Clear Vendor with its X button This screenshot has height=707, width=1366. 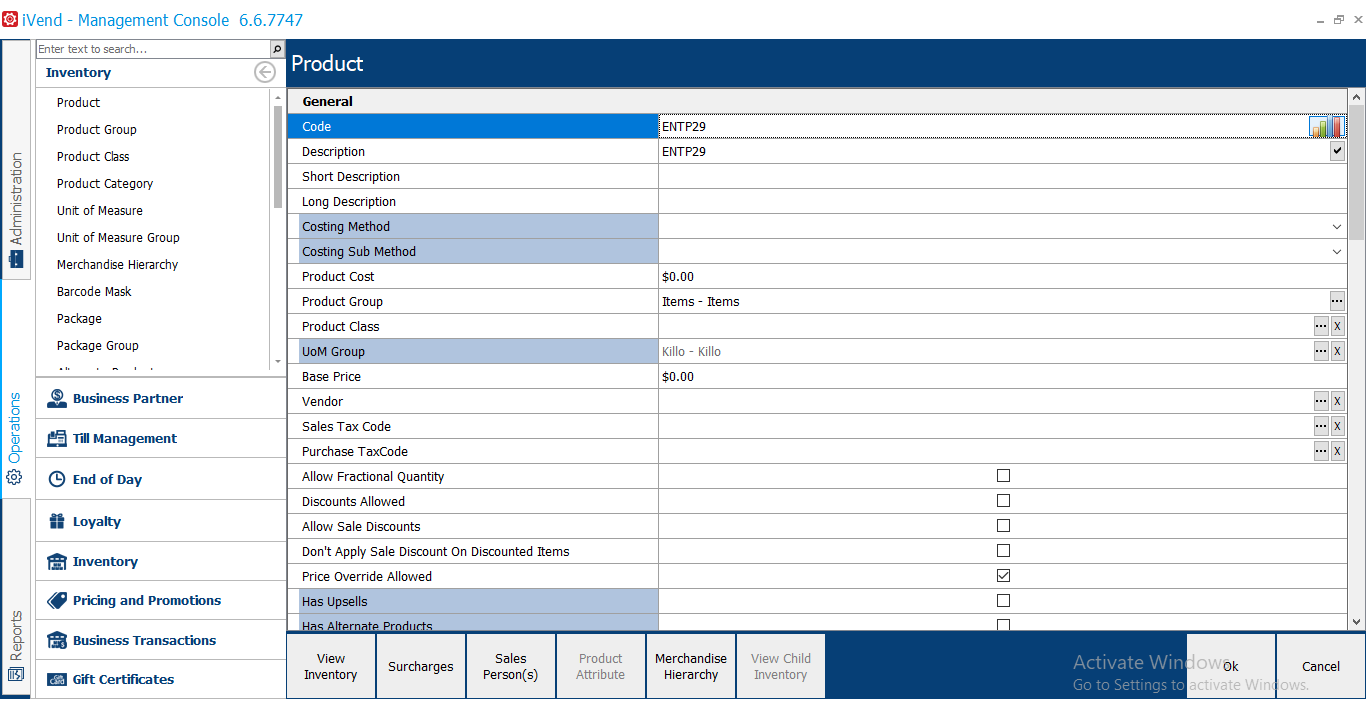tap(1337, 401)
